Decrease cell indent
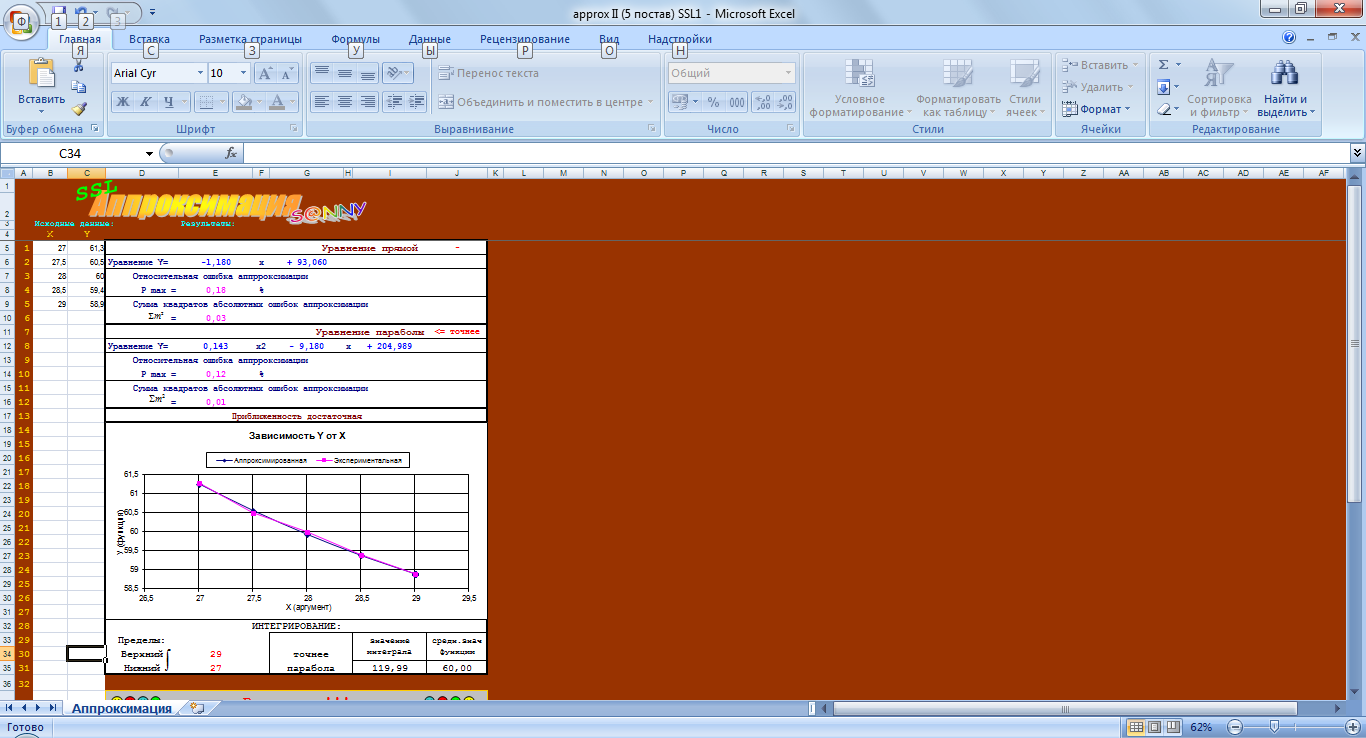This screenshot has height=738, width=1366. point(393,101)
